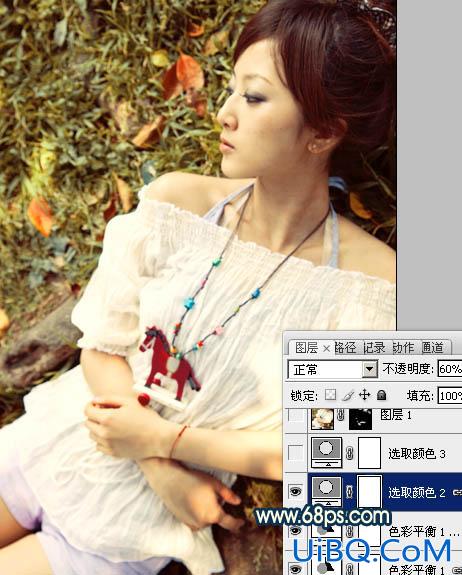
Task: Hide the 选取颜色 2 layer
Action: pos(296,491)
